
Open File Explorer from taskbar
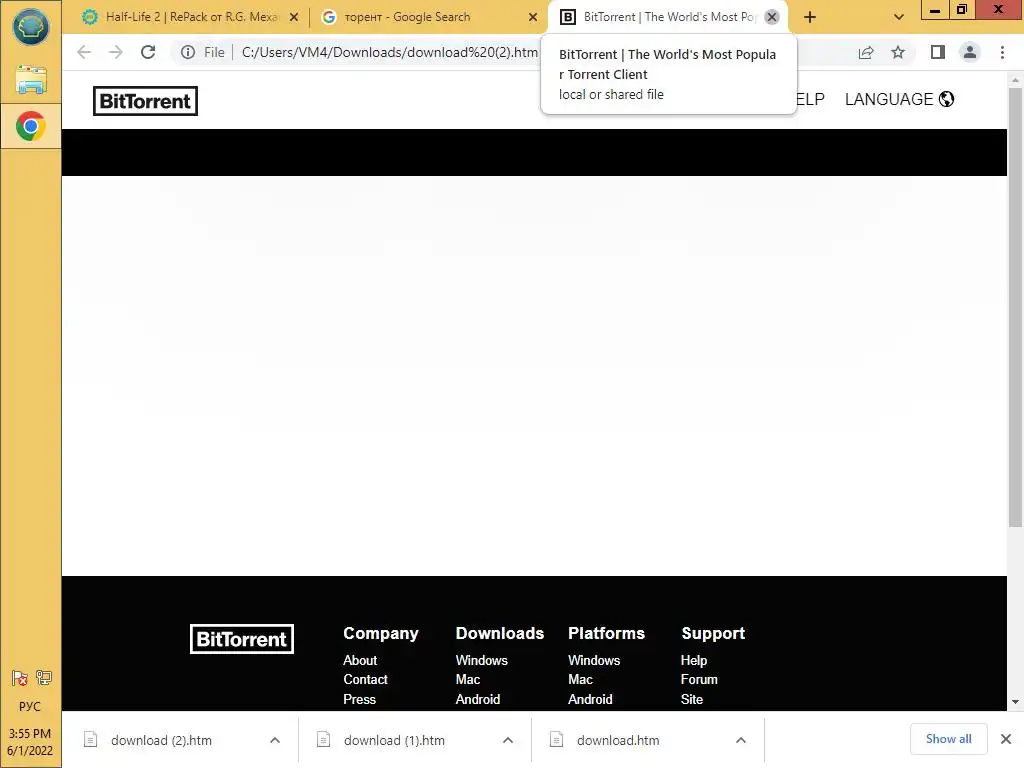pyautogui.click(x=31, y=80)
